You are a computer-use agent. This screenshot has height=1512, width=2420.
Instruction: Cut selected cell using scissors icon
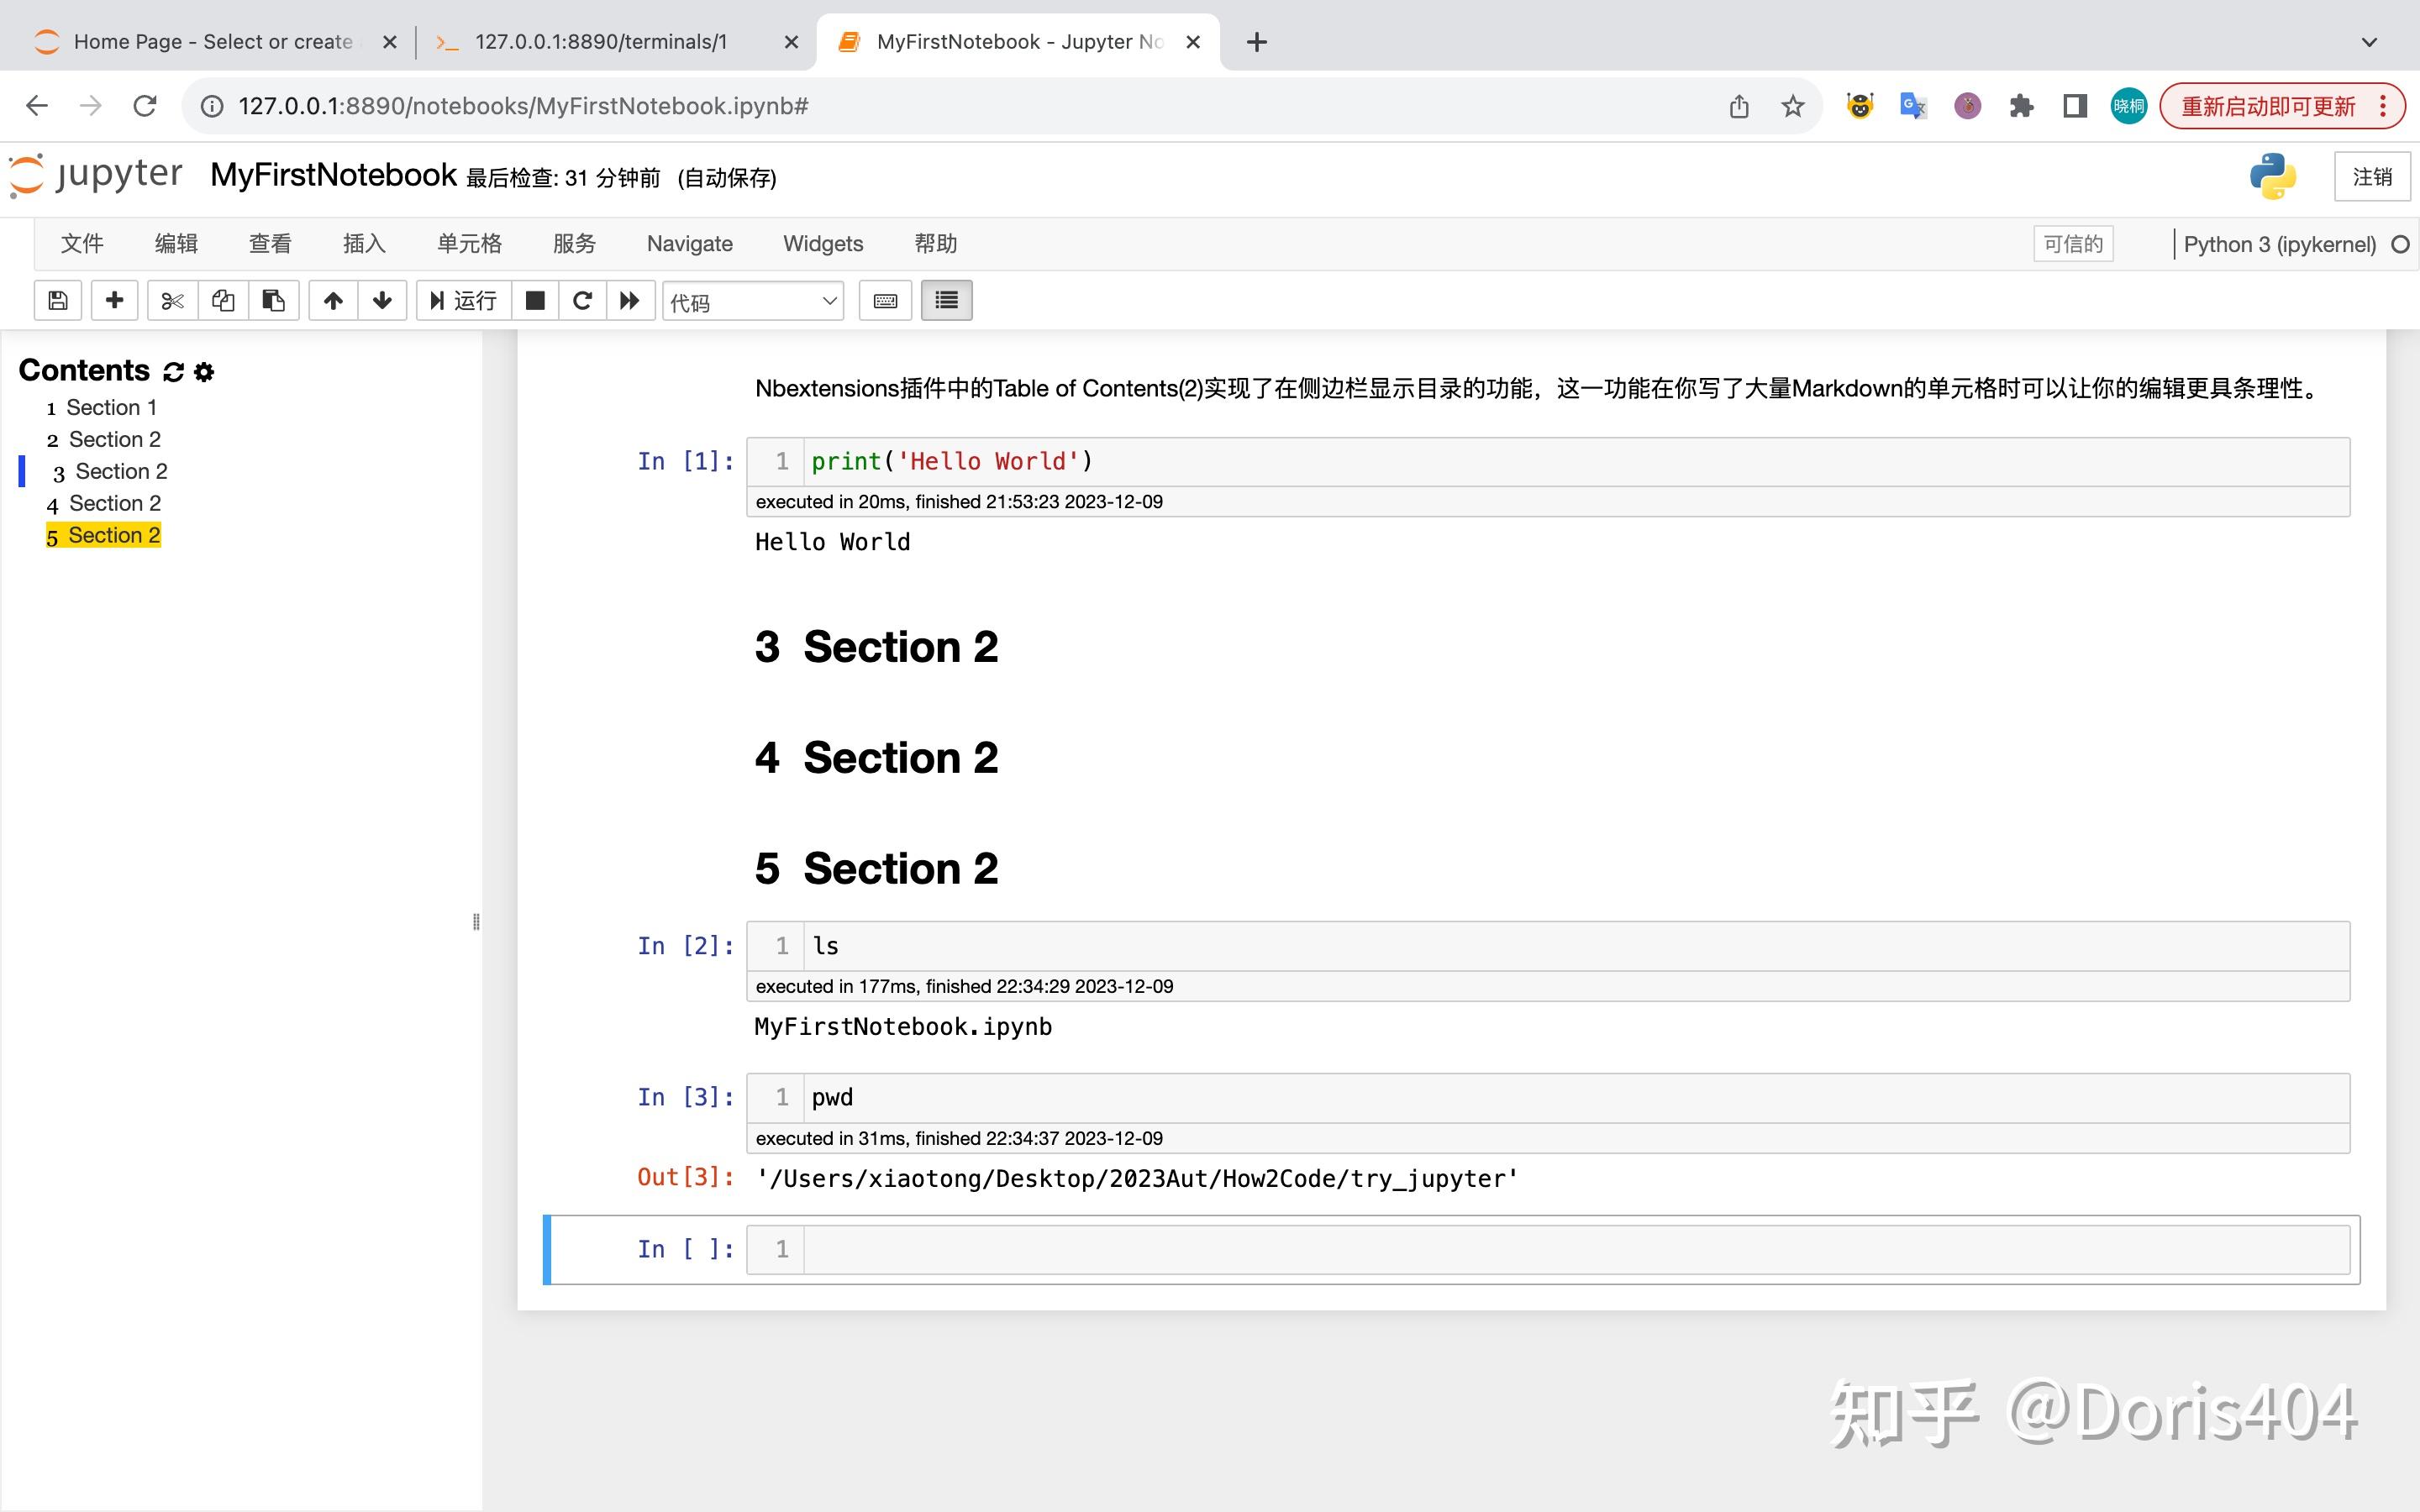coord(171,300)
